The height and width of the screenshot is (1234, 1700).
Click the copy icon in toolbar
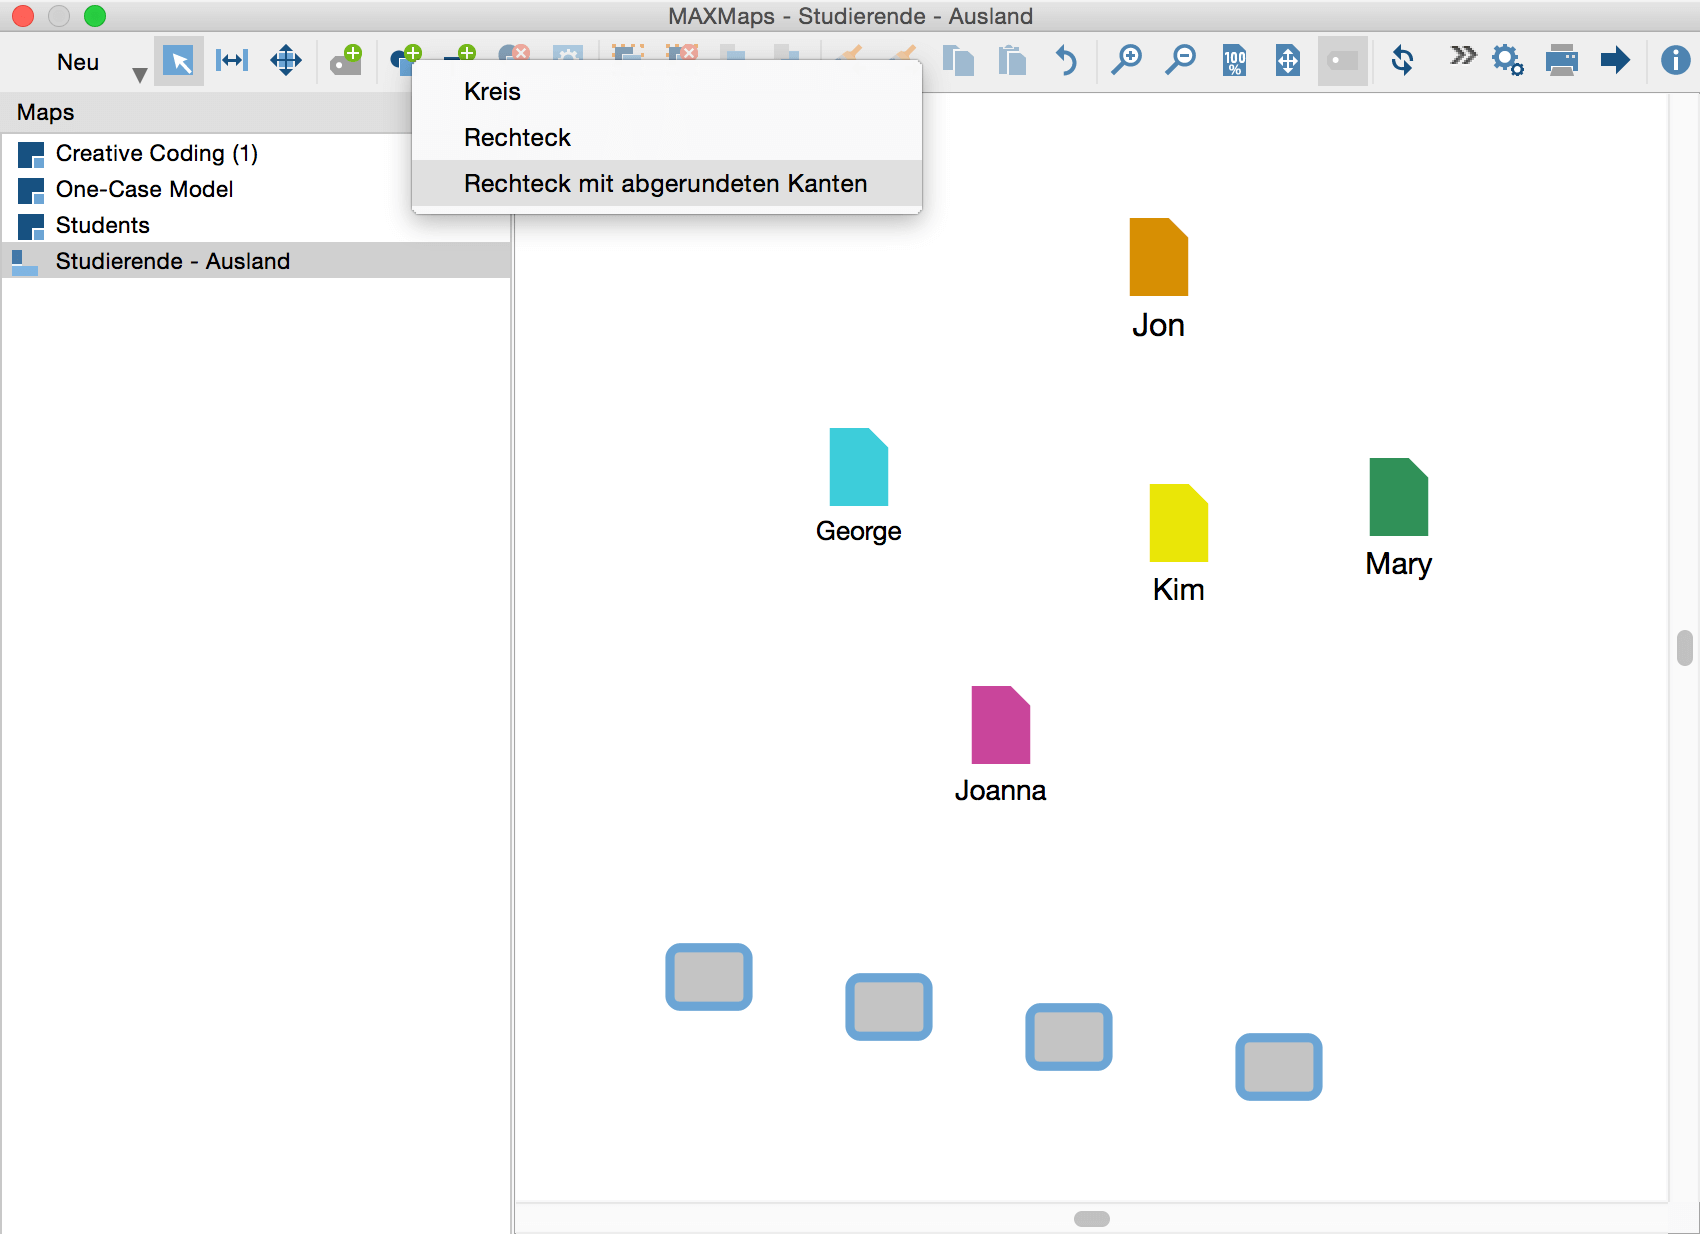(958, 61)
